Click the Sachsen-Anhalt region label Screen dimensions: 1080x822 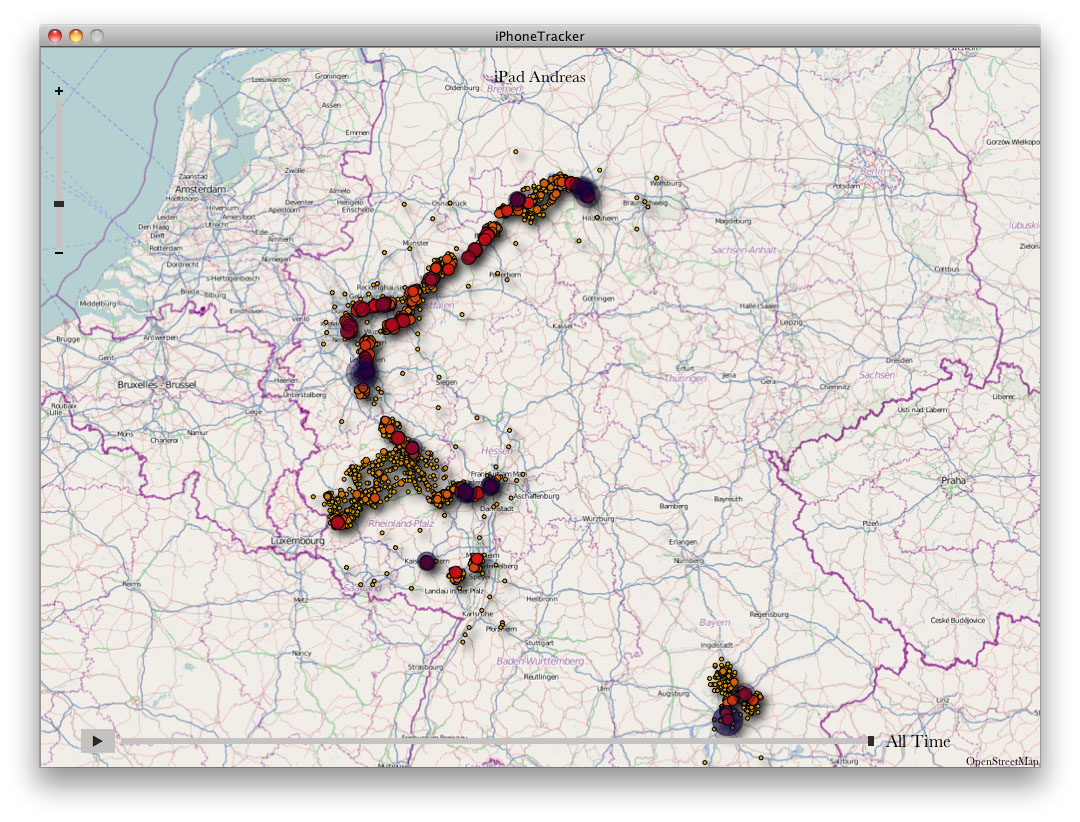tap(743, 250)
